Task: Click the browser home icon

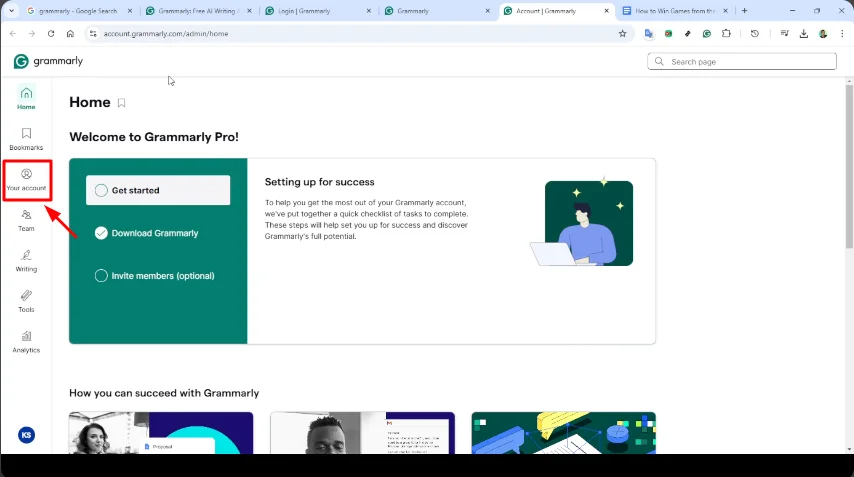Action: pyautogui.click(x=70, y=34)
